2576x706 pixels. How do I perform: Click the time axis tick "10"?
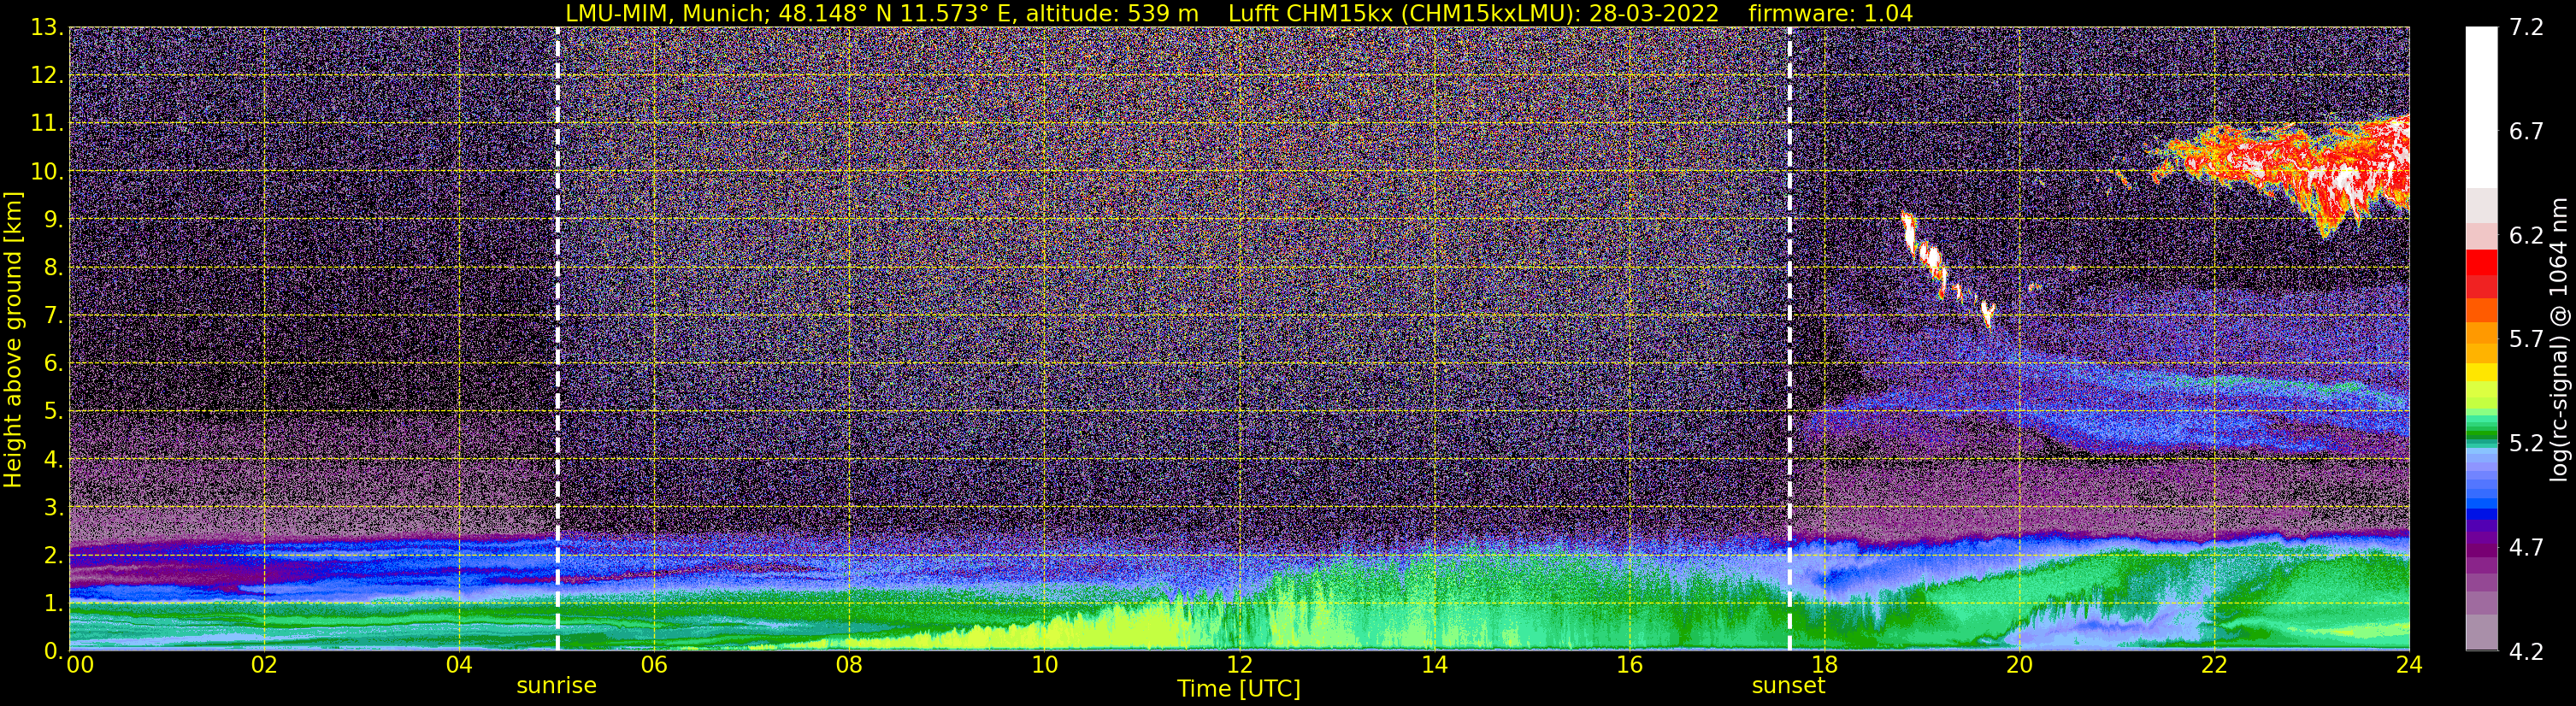pos(1044,665)
